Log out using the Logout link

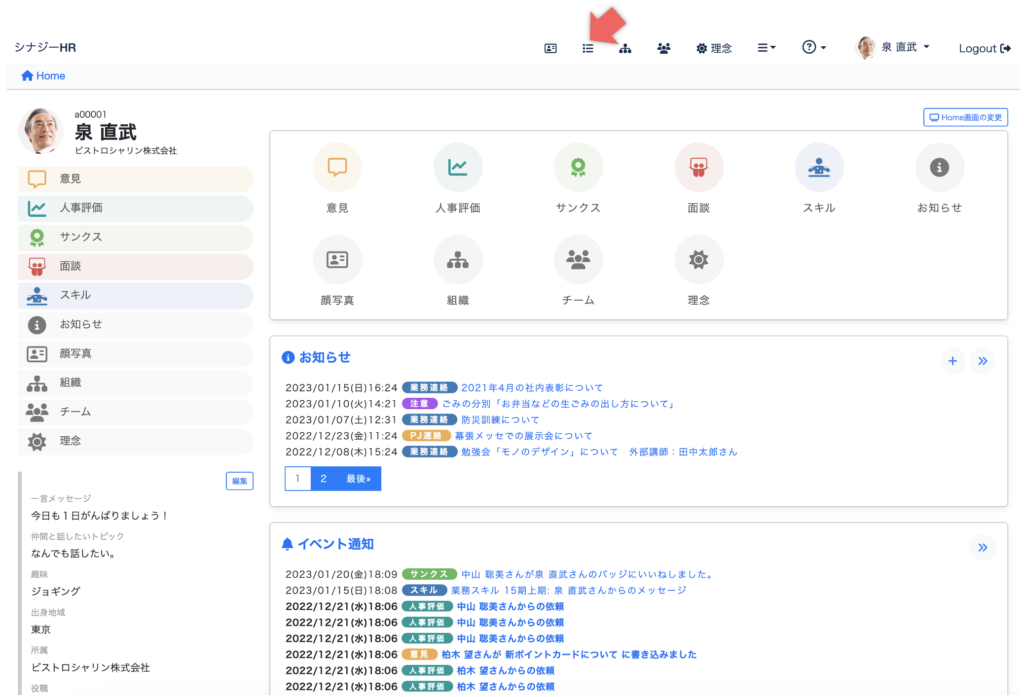[x=984, y=48]
